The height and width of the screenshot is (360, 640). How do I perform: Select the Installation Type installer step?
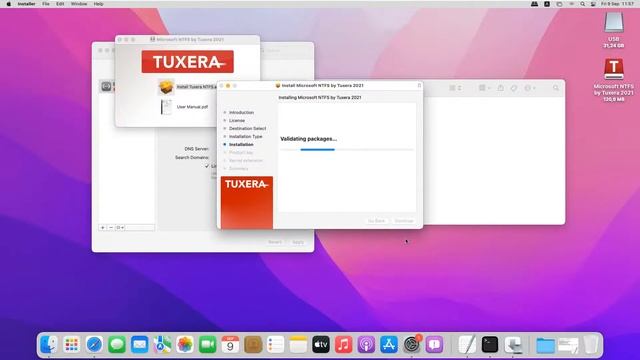[x=245, y=136]
